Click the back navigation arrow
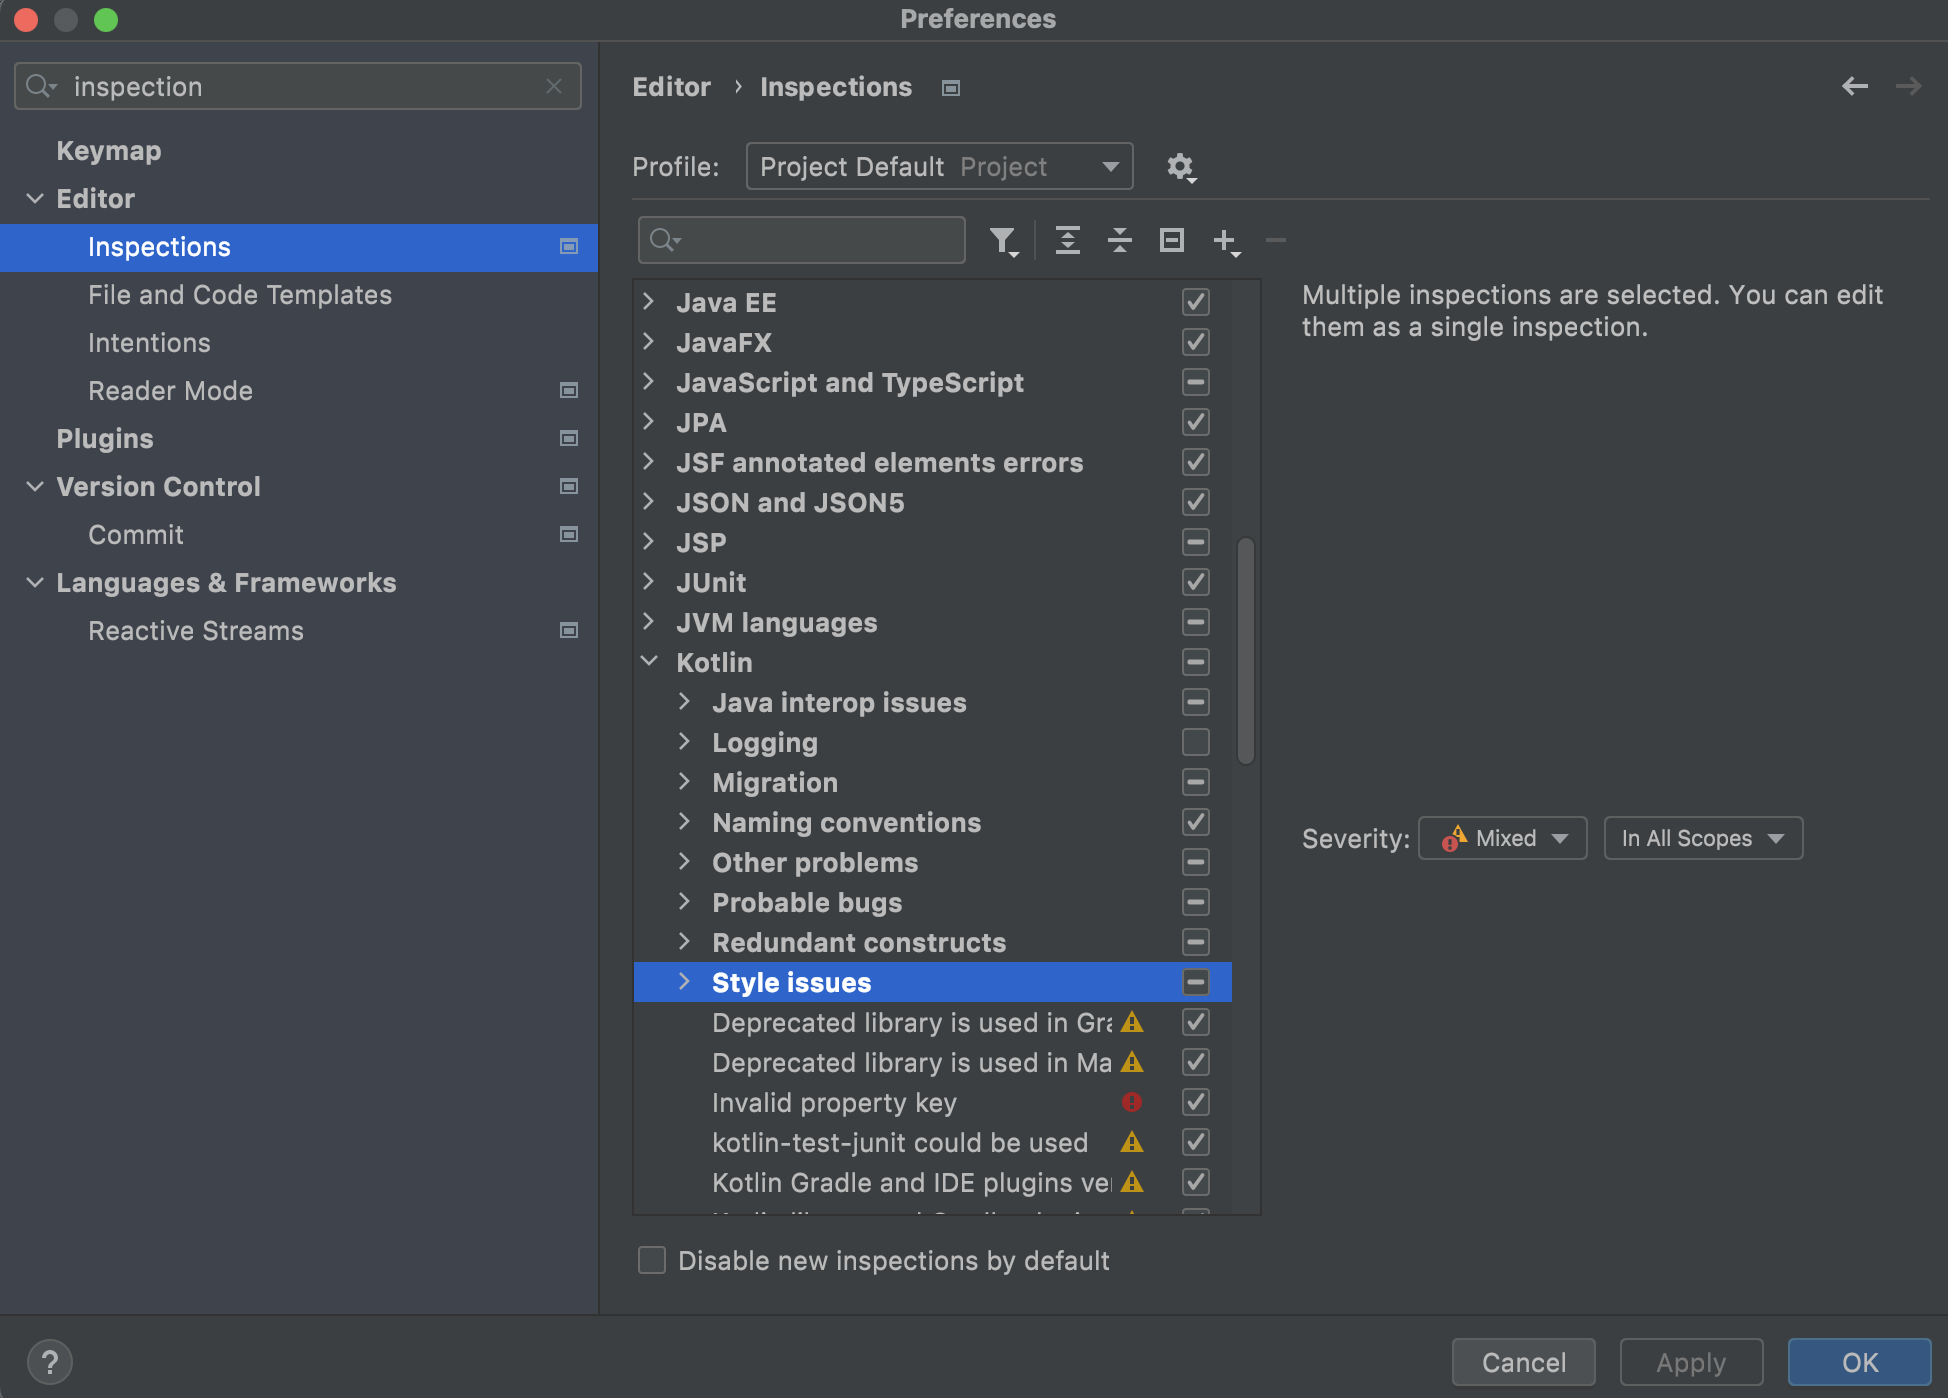Viewport: 1948px width, 1398px height. [x=1855, y=87]
